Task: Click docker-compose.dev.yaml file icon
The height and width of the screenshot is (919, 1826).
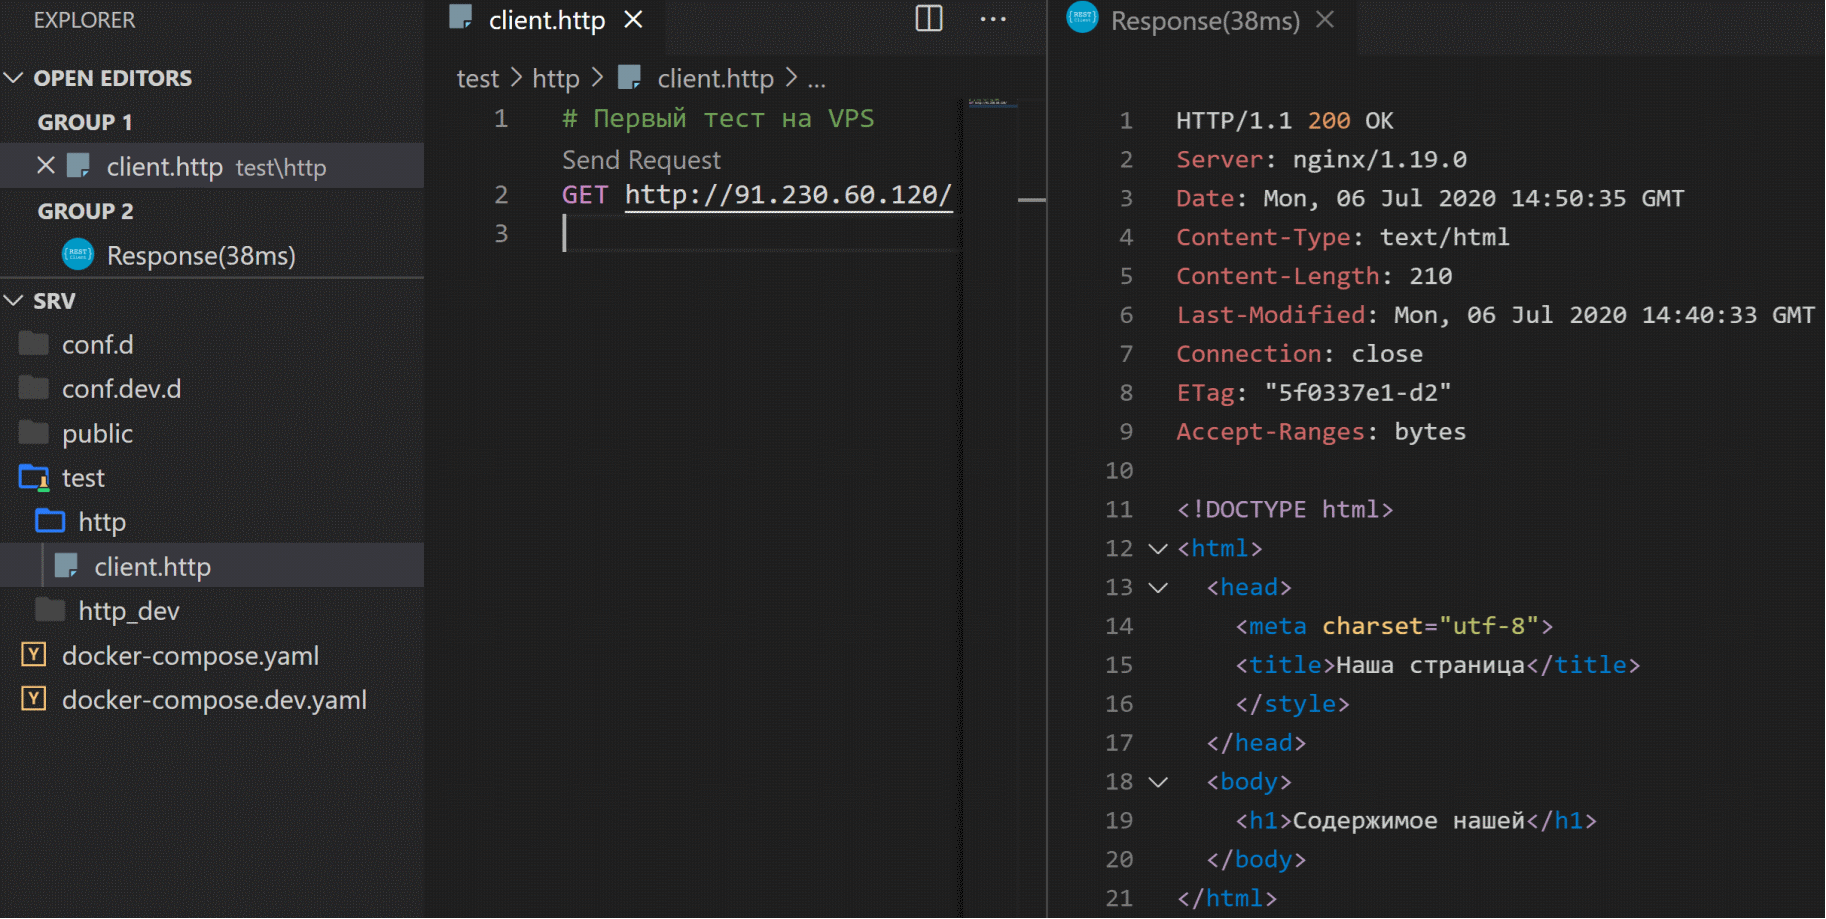Action: (x=34, y=699)
